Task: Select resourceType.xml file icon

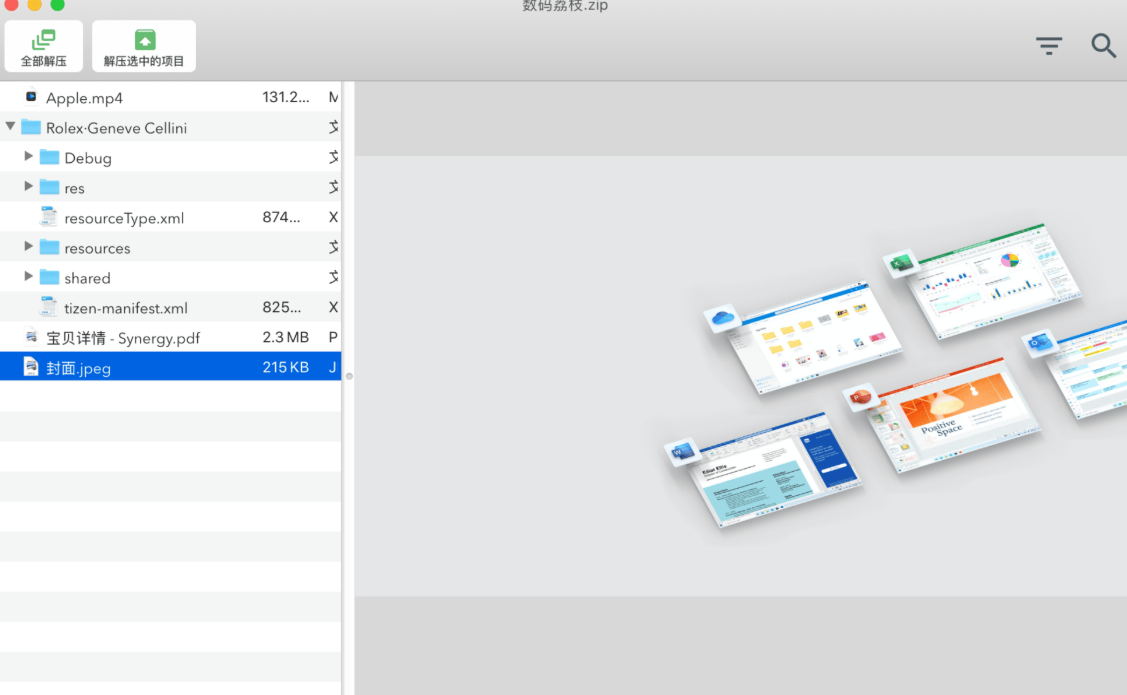Action: pyautogui.click(x=49, y=216)
